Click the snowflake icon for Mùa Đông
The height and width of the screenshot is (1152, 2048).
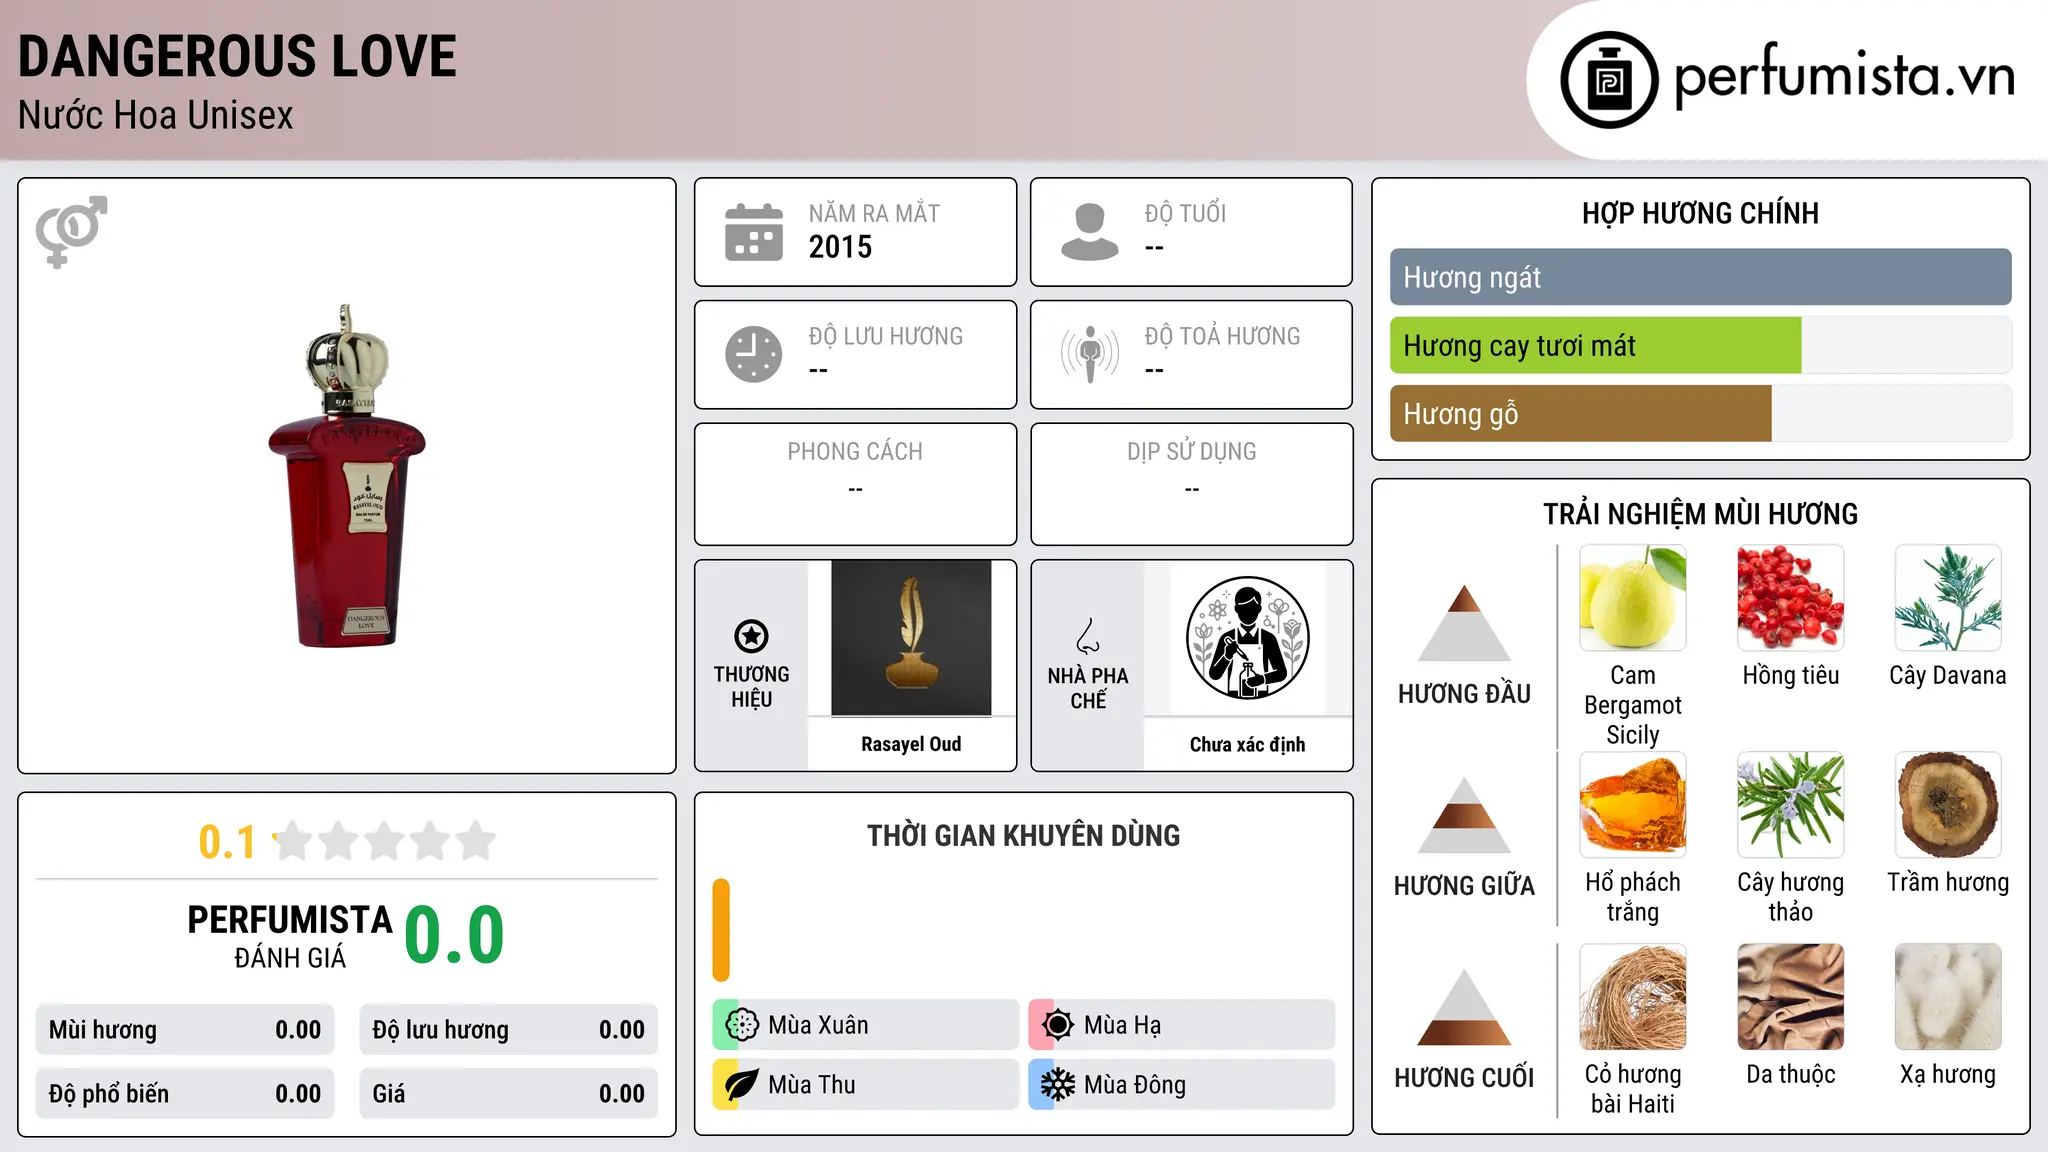pyautogui.click(x=1058, y=1085)
